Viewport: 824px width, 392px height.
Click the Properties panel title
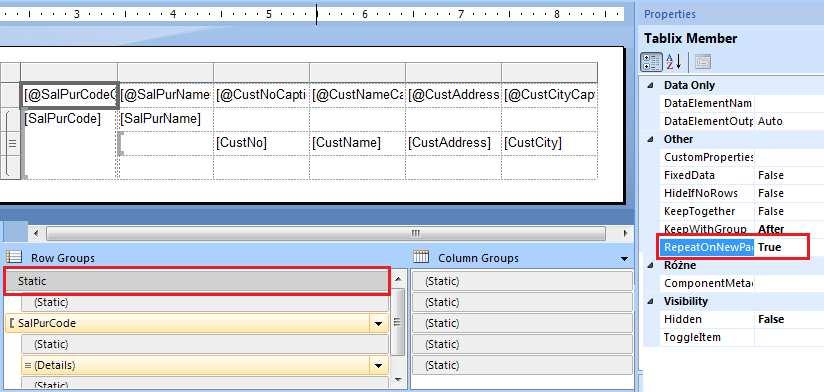670,14
